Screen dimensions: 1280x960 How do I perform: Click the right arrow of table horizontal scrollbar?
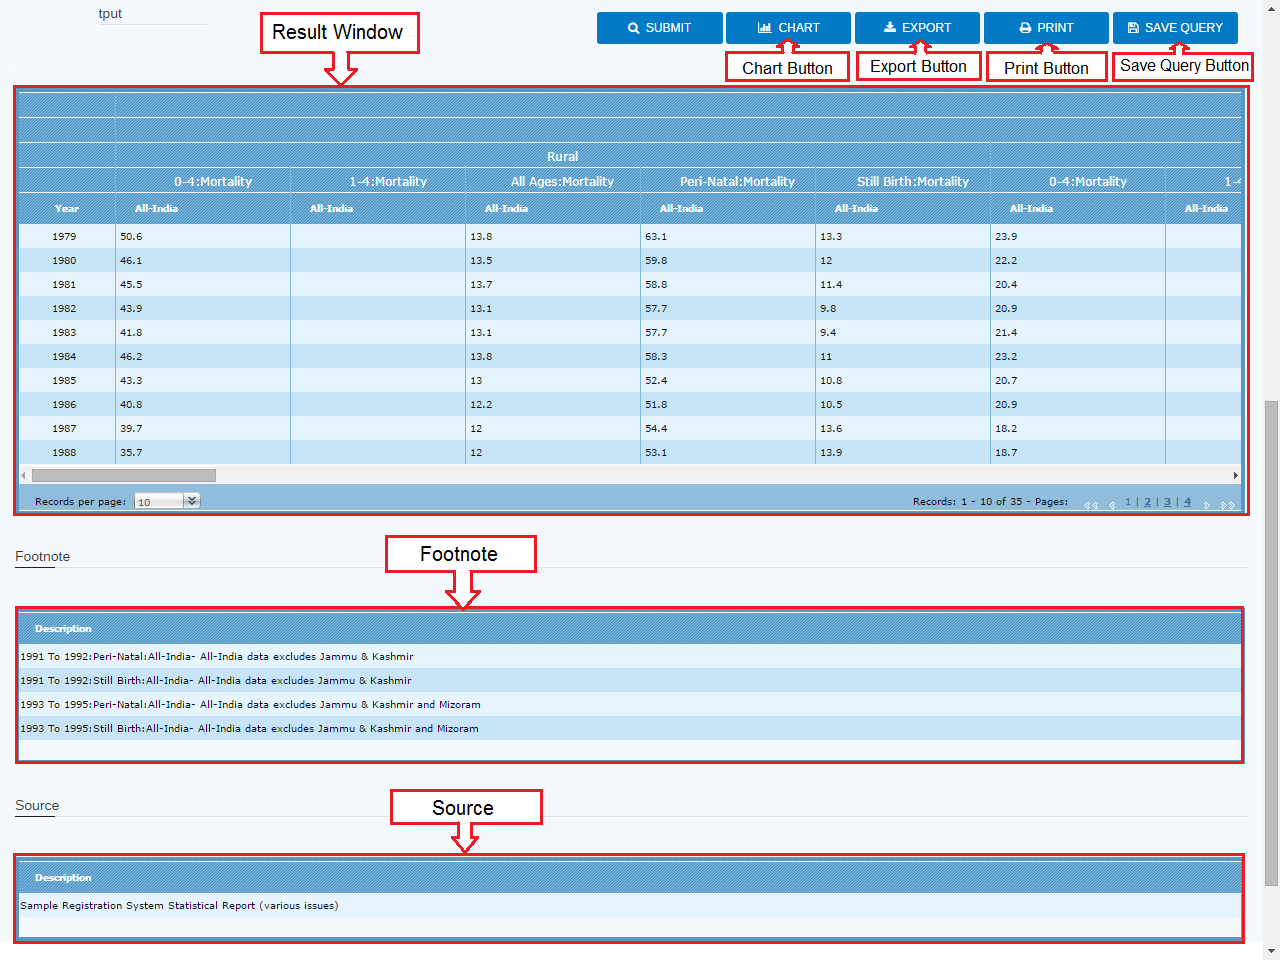click(1235, 476)
